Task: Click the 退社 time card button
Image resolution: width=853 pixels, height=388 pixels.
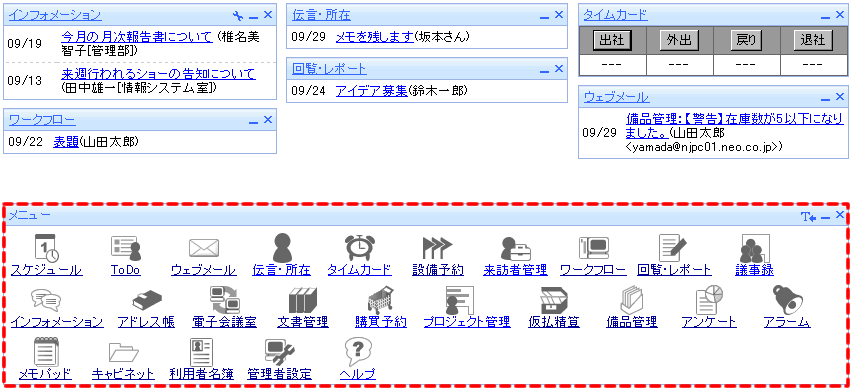Action: (x=813, y=40)
